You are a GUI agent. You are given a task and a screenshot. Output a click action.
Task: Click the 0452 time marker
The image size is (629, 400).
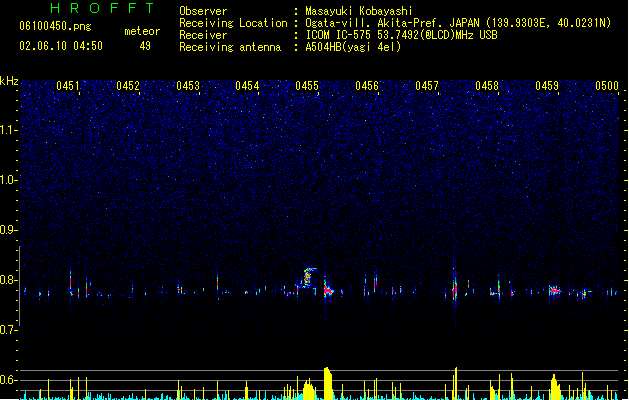pyautogui.click(x=128, y=86)
